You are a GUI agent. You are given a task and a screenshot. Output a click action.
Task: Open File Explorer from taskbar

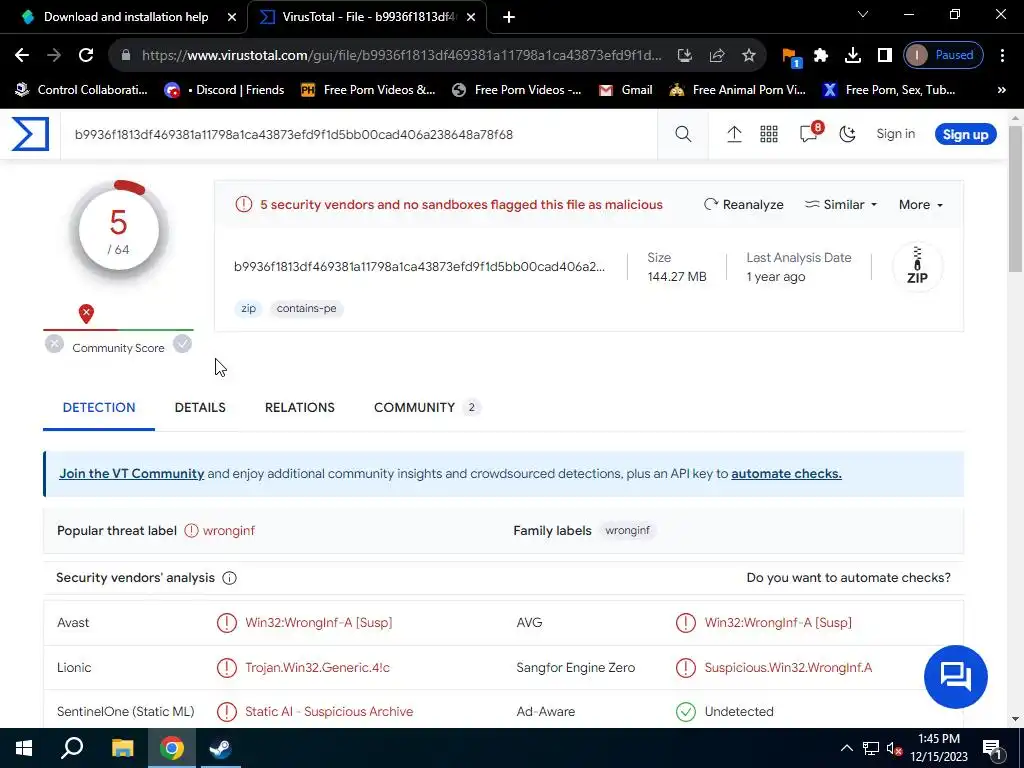pyautogui.click(x=122, y=748)
